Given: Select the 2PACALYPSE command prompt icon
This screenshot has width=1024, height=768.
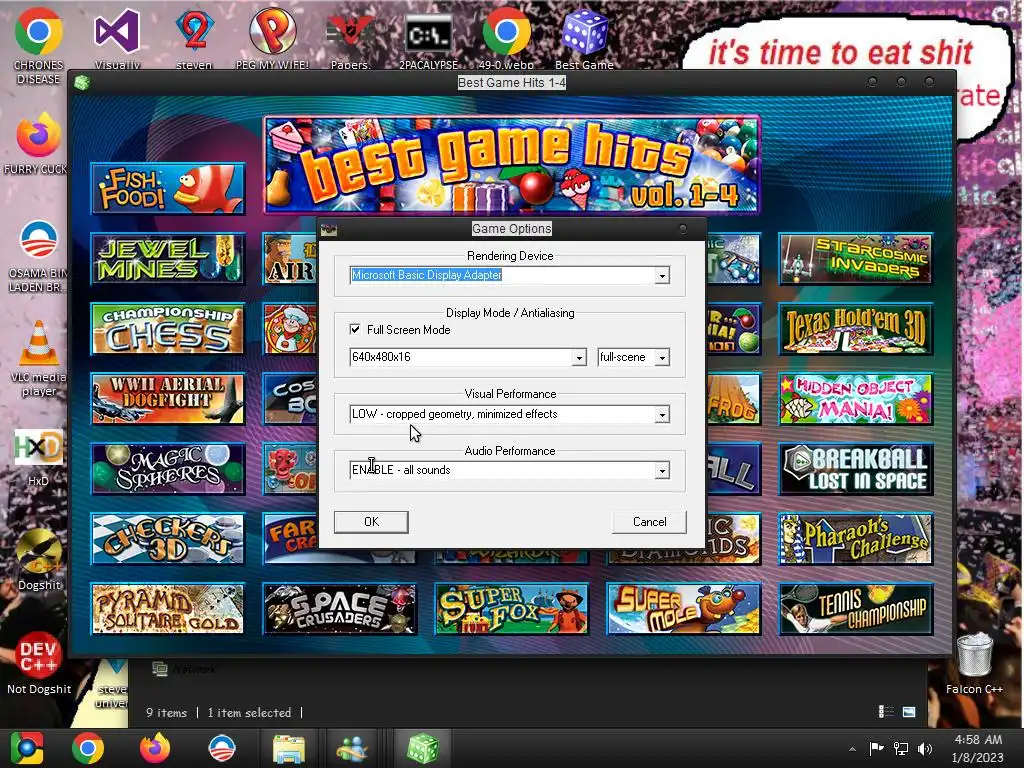Looking at the screenshot, I should tap(428, 38).
